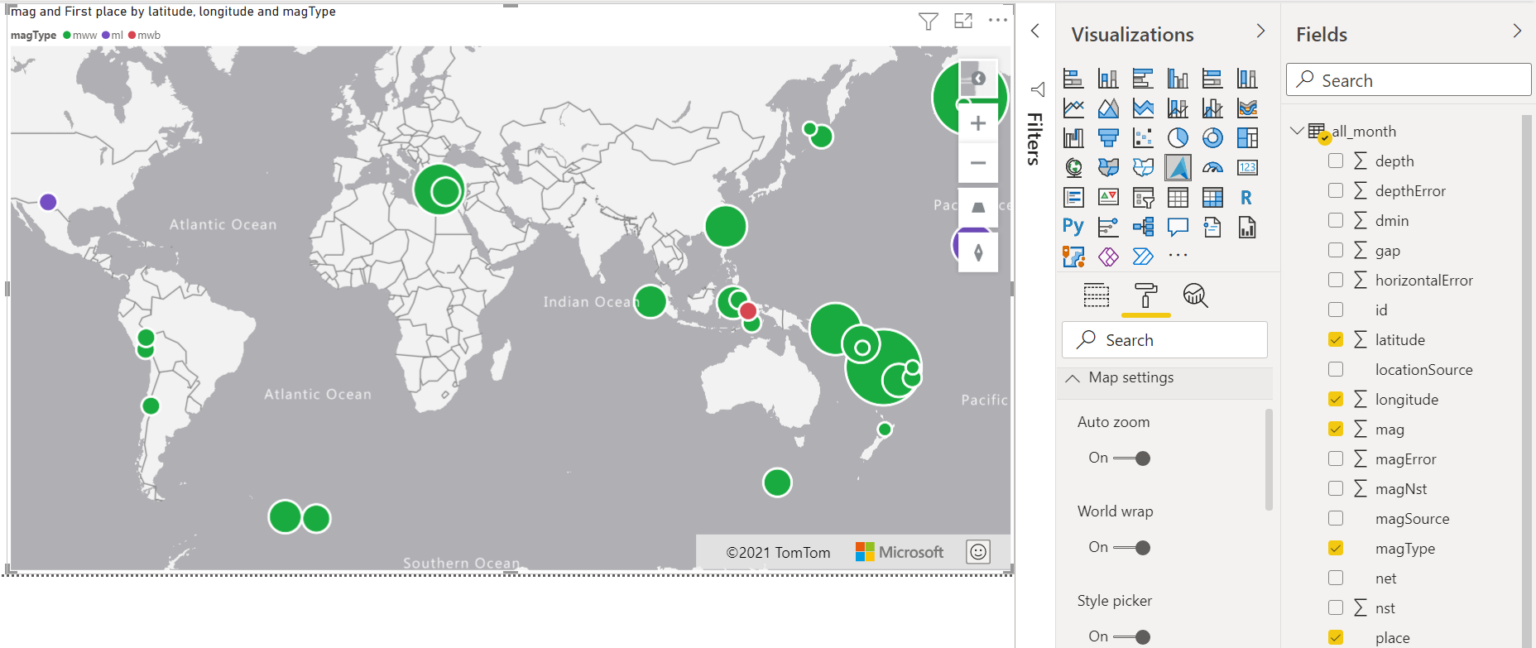1536x648 pixels.
Task: Check the depth field checkbox
Action: 1335,160
